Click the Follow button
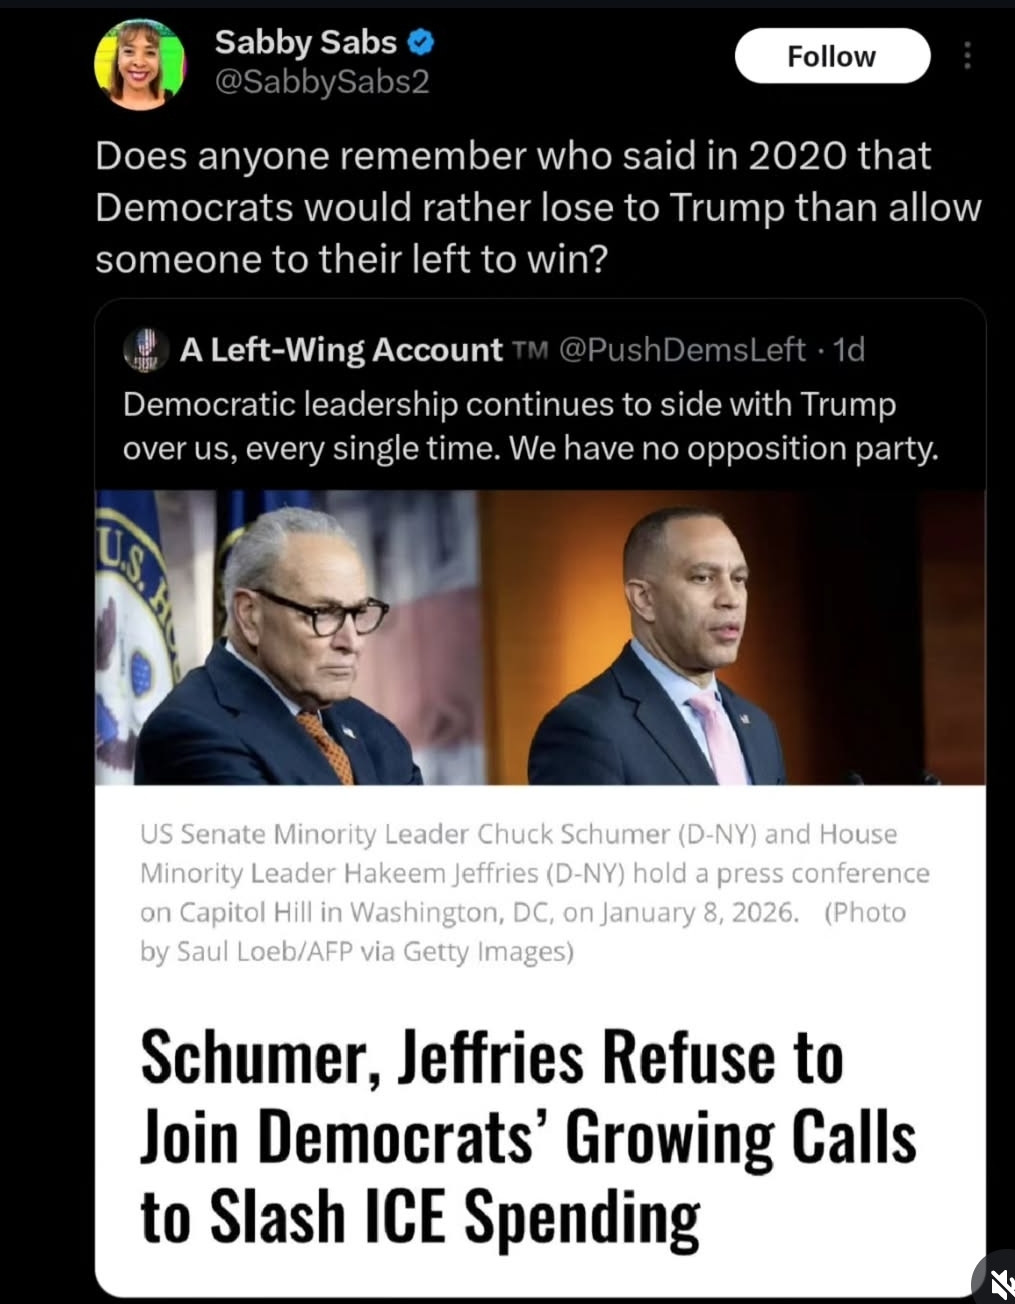 pyautogui.click(x=832, y=56)
